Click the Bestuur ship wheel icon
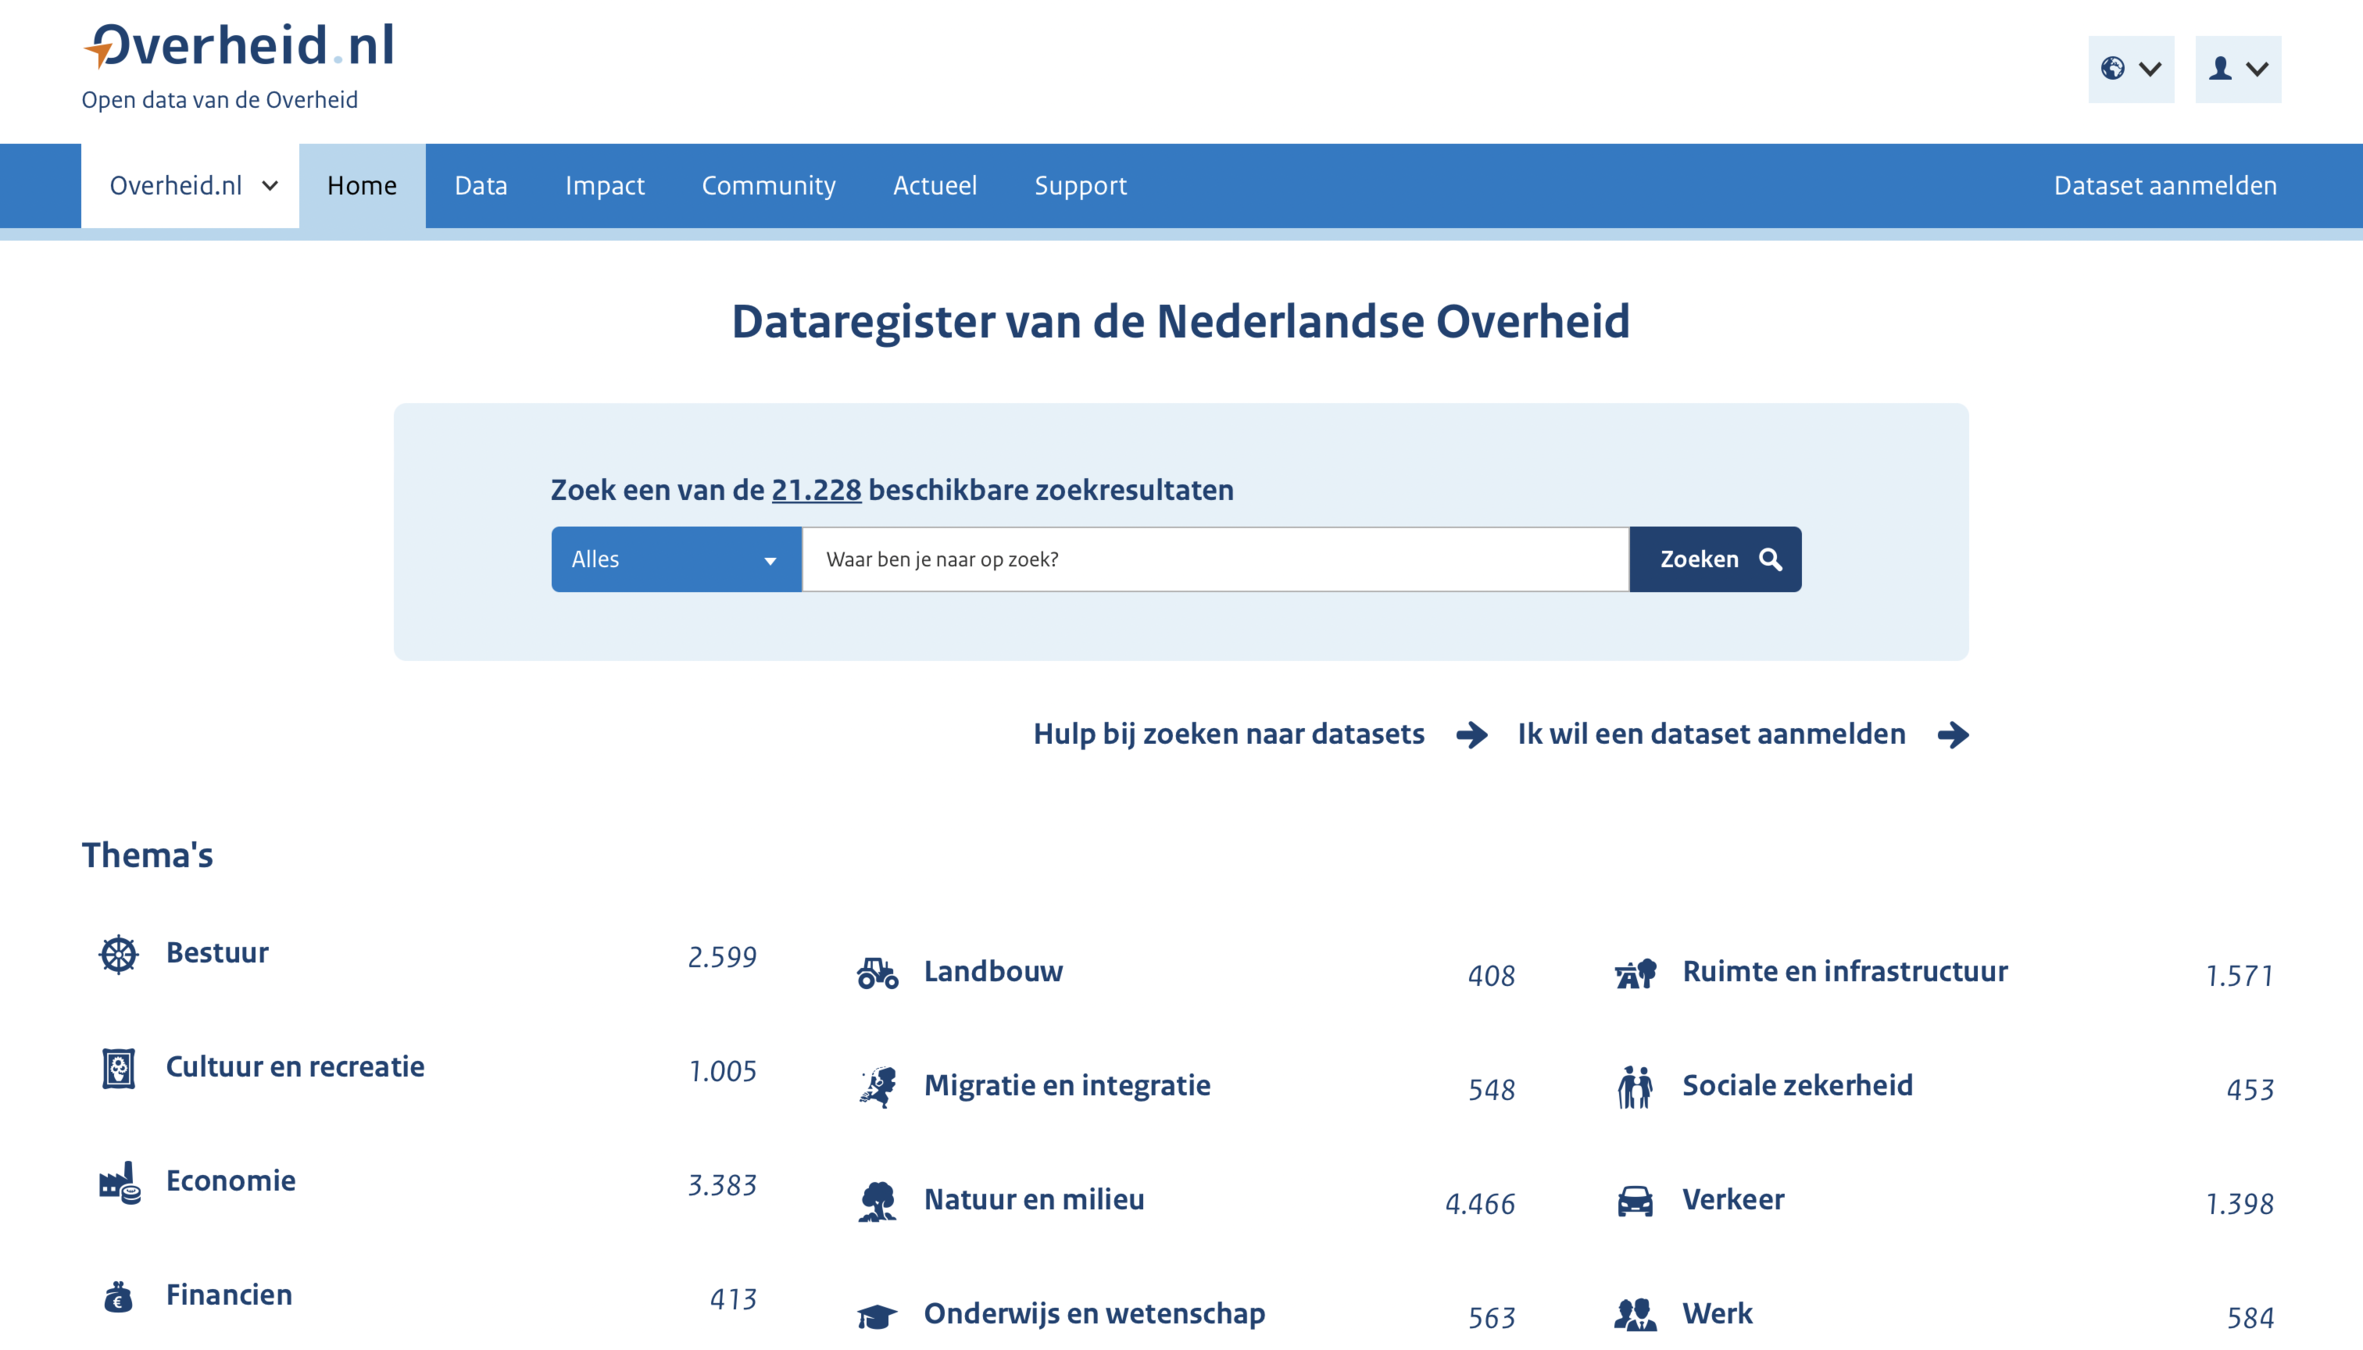The width and height of the screenshot is (2363, 1350). click(x=118, y=954)
